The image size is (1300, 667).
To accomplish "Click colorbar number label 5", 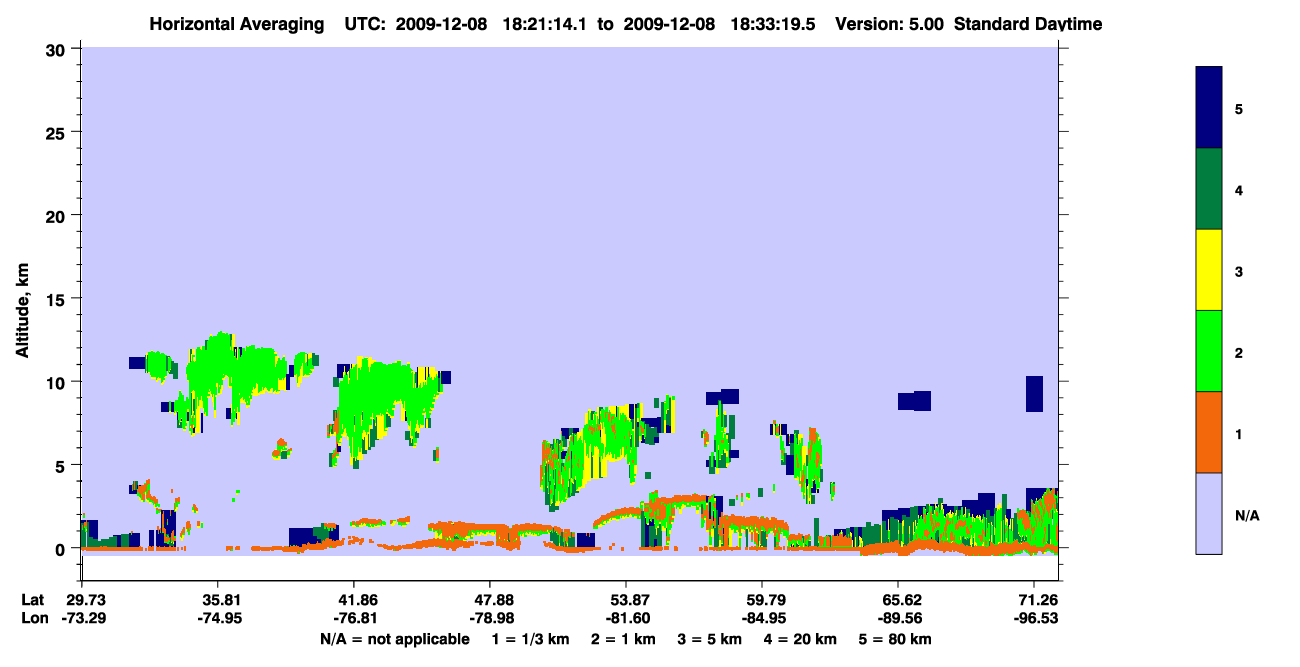I will [x=1239, y=109].
